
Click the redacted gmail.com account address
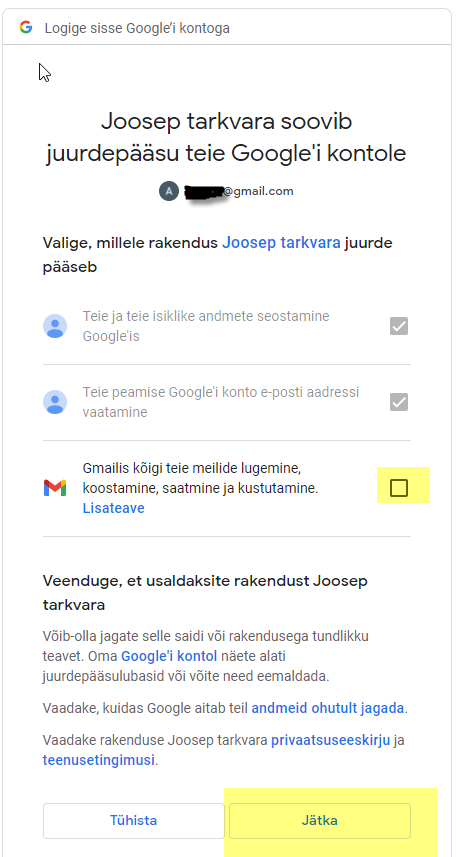tap(239, 191)
